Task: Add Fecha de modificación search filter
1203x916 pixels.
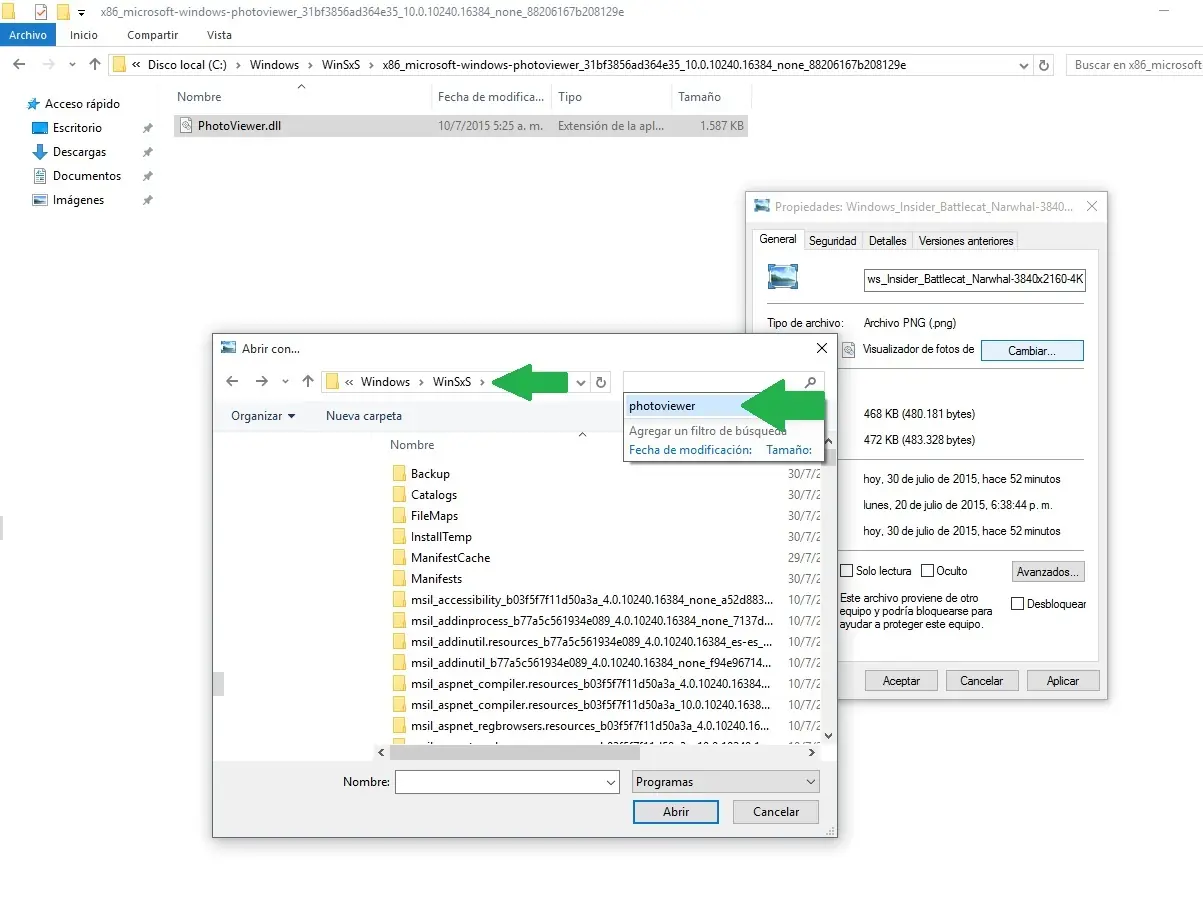Action: (690, 450)
